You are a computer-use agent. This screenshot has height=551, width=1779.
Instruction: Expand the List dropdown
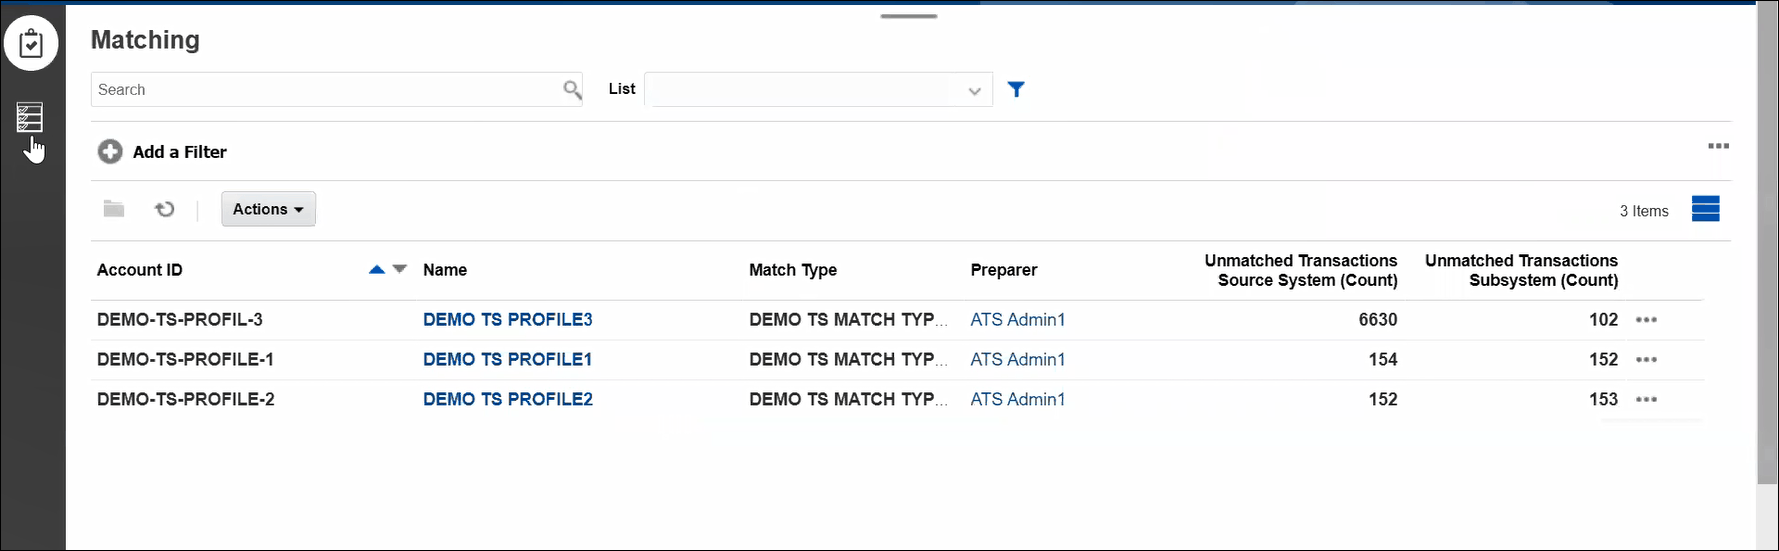tap(974, 91)
